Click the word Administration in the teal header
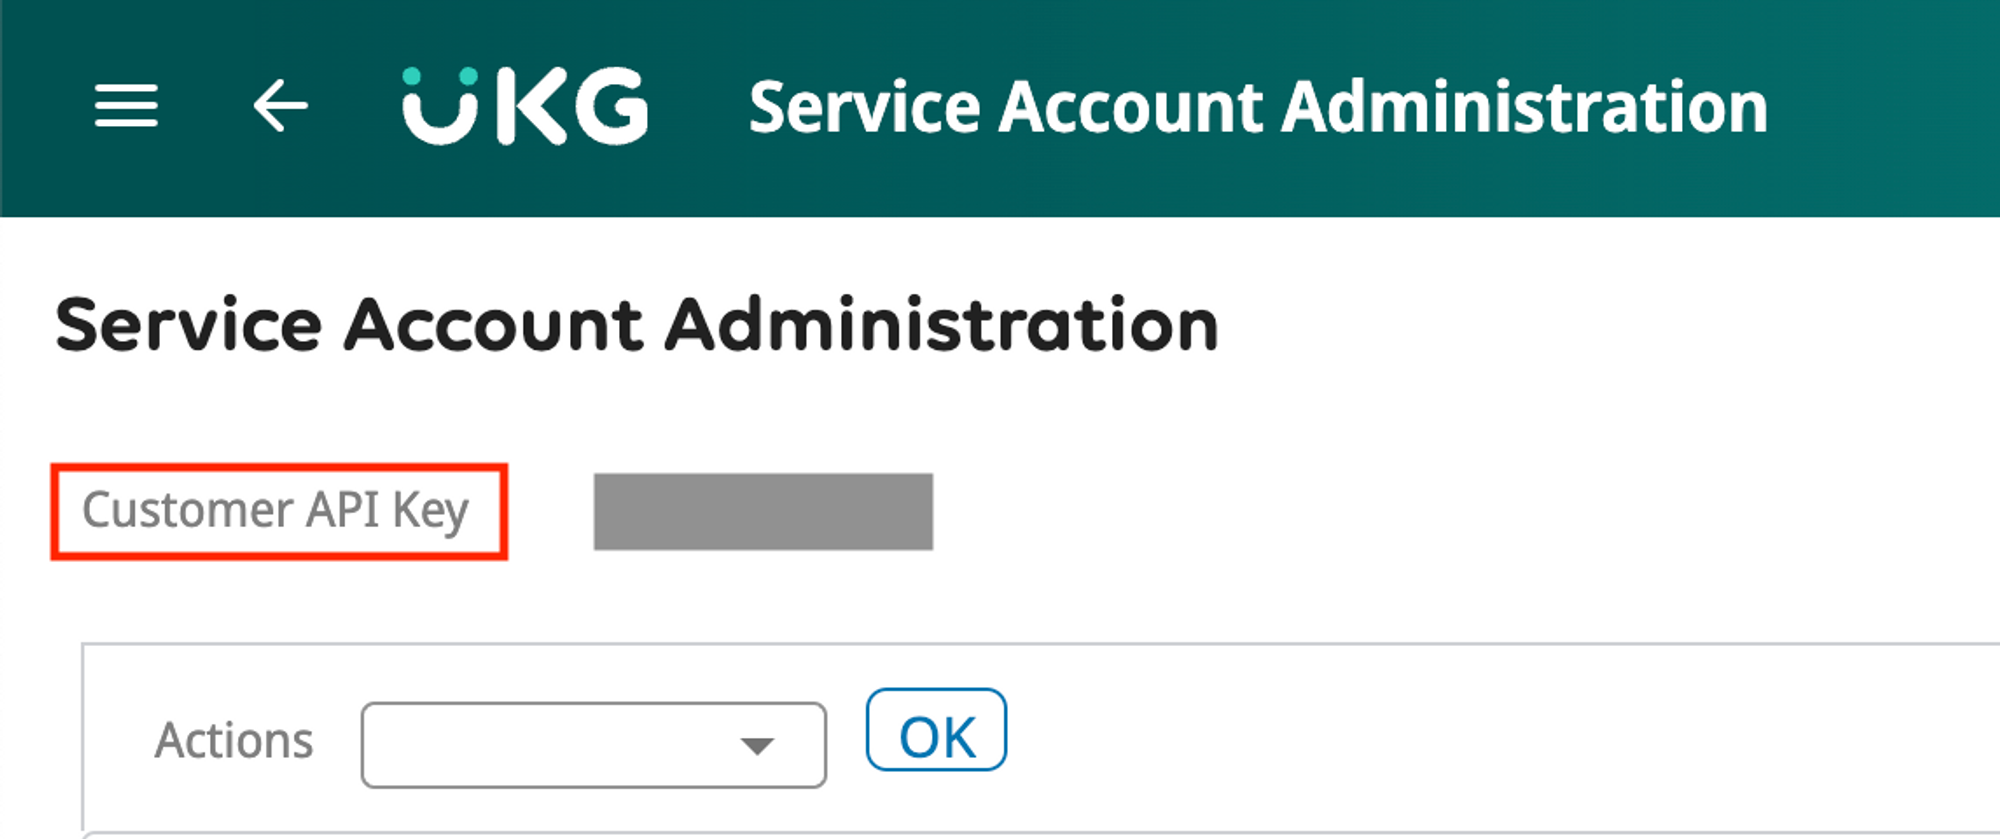This screenshot has width=2000, height=839. click(x=1525, y=107)
